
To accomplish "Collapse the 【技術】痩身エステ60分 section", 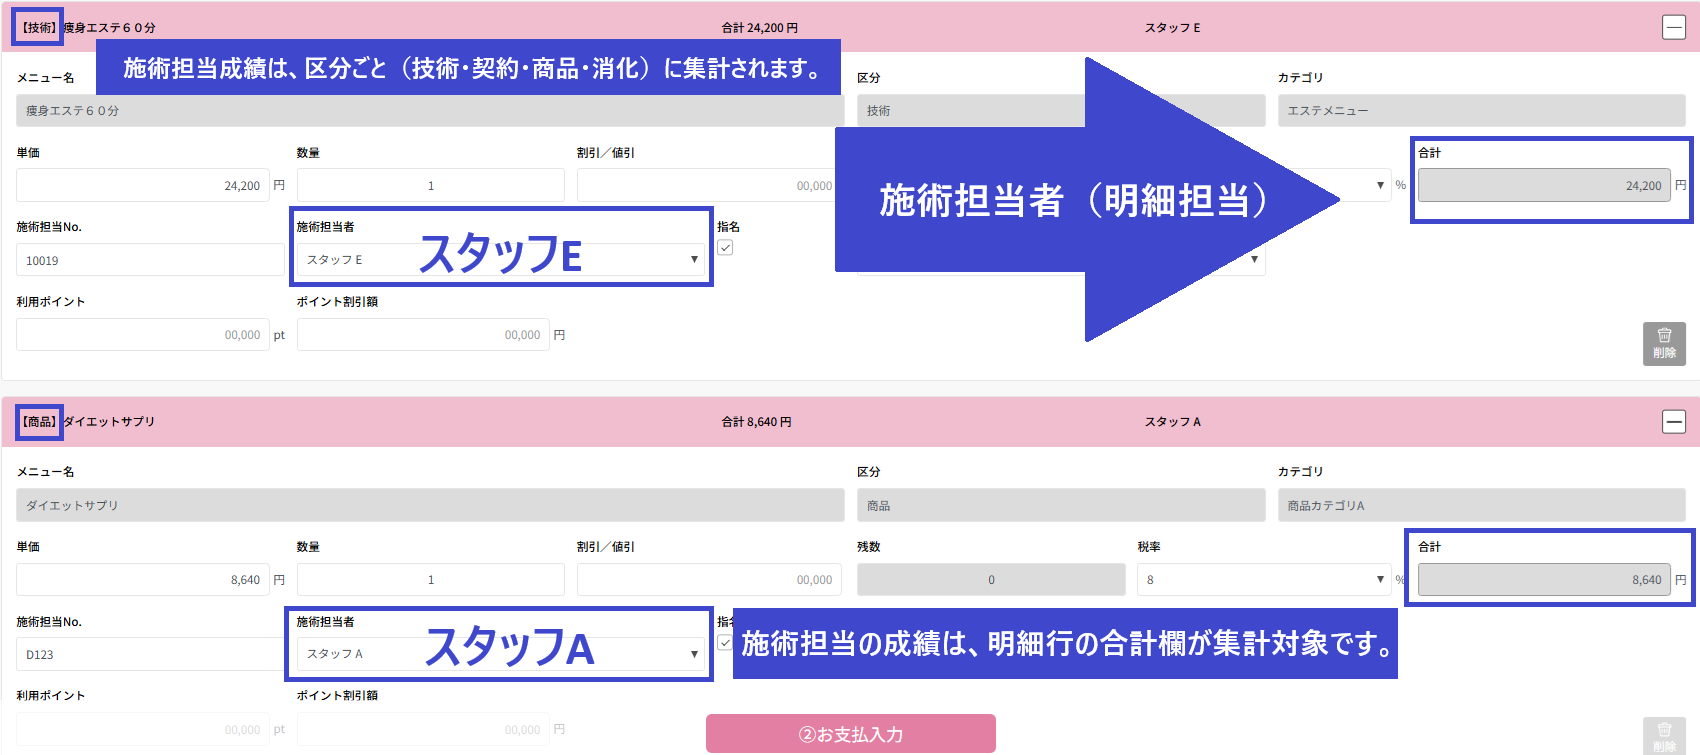I will 1673,27.
